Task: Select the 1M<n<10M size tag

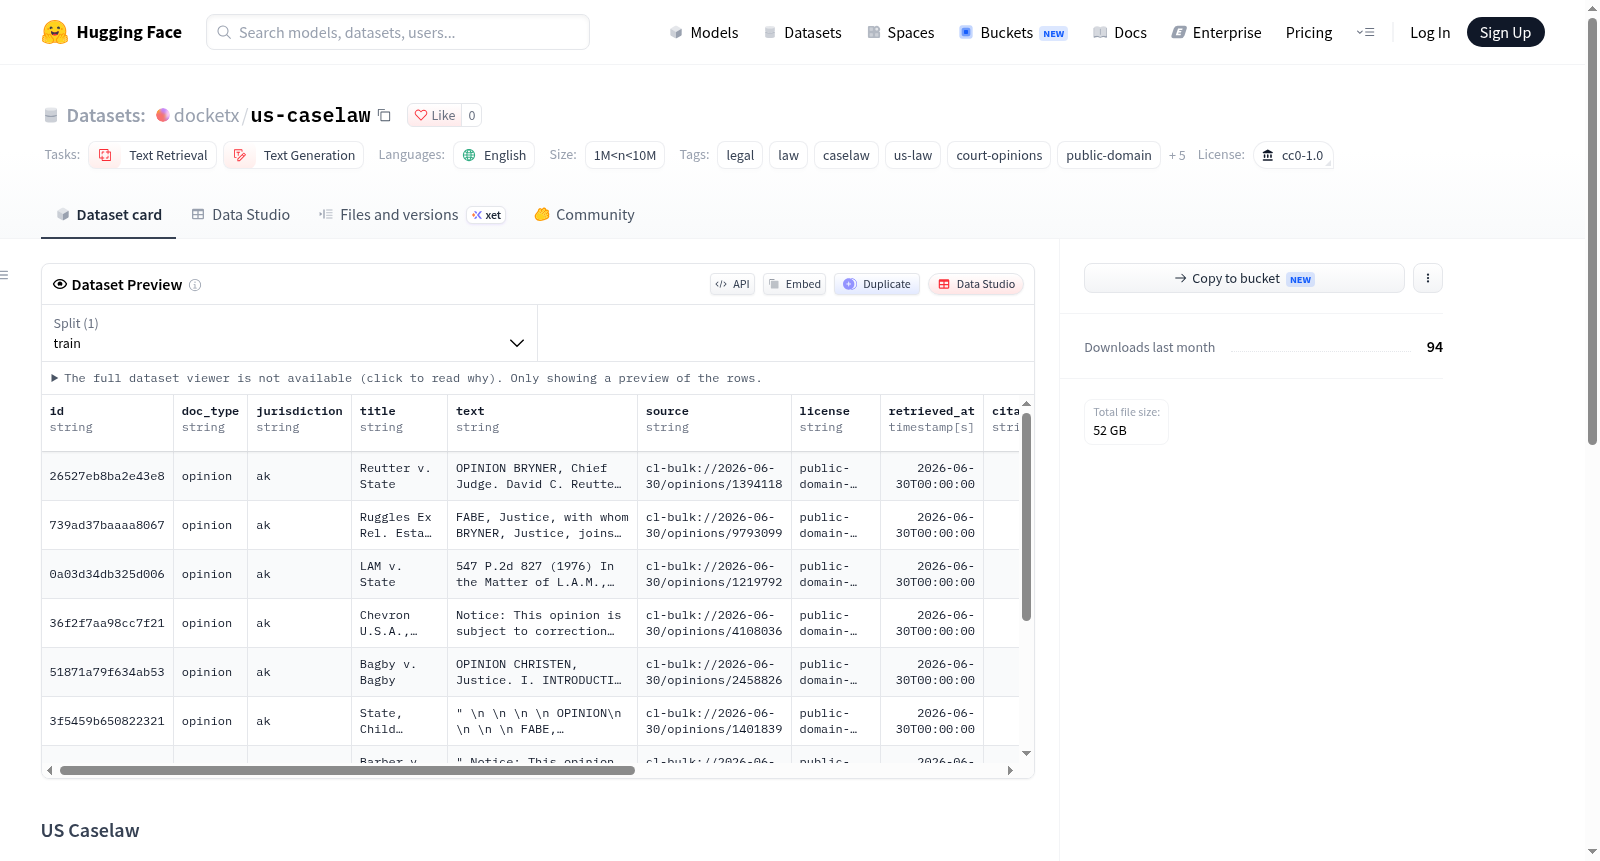Action: click(x=625, y=155)
